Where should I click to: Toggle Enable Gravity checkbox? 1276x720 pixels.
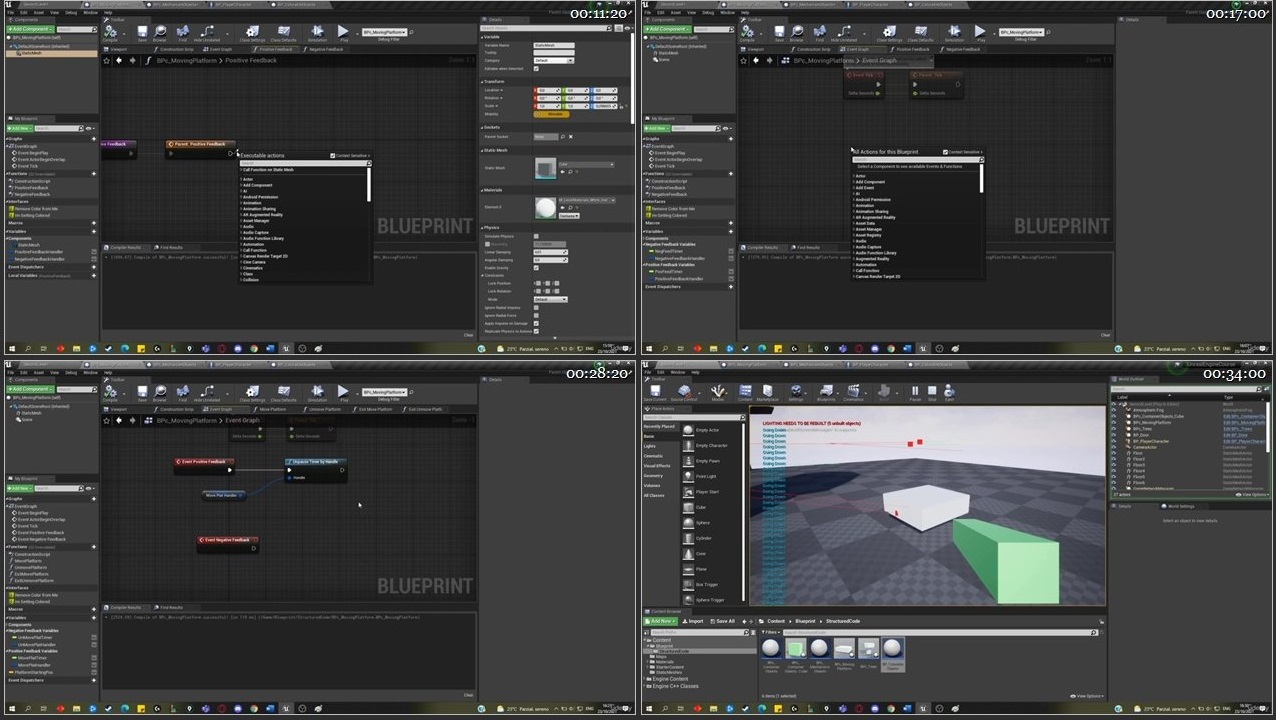point(536,268)
